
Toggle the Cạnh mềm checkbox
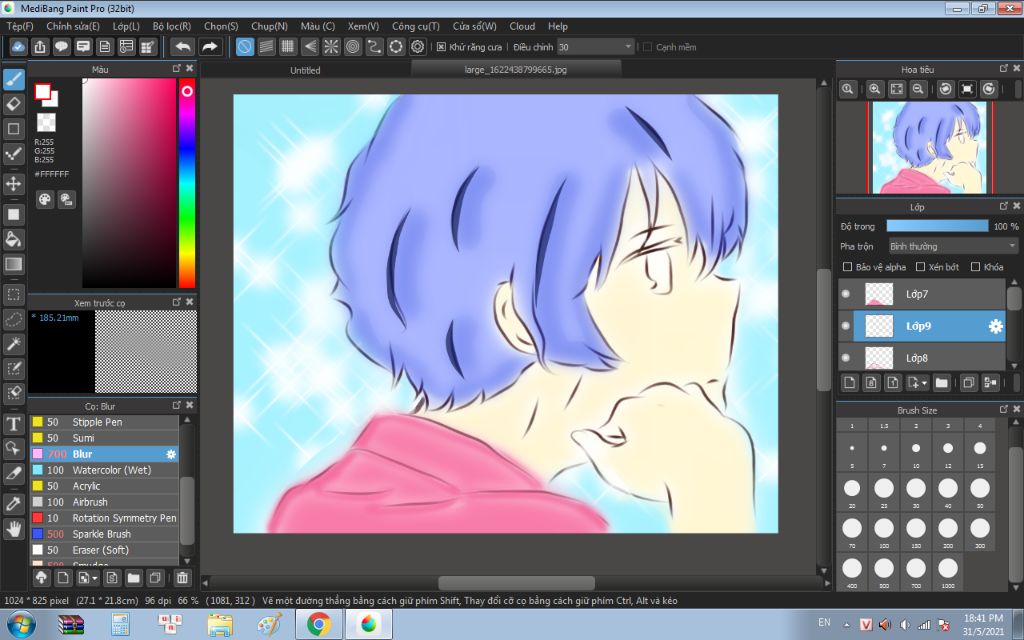pos(647,47)
